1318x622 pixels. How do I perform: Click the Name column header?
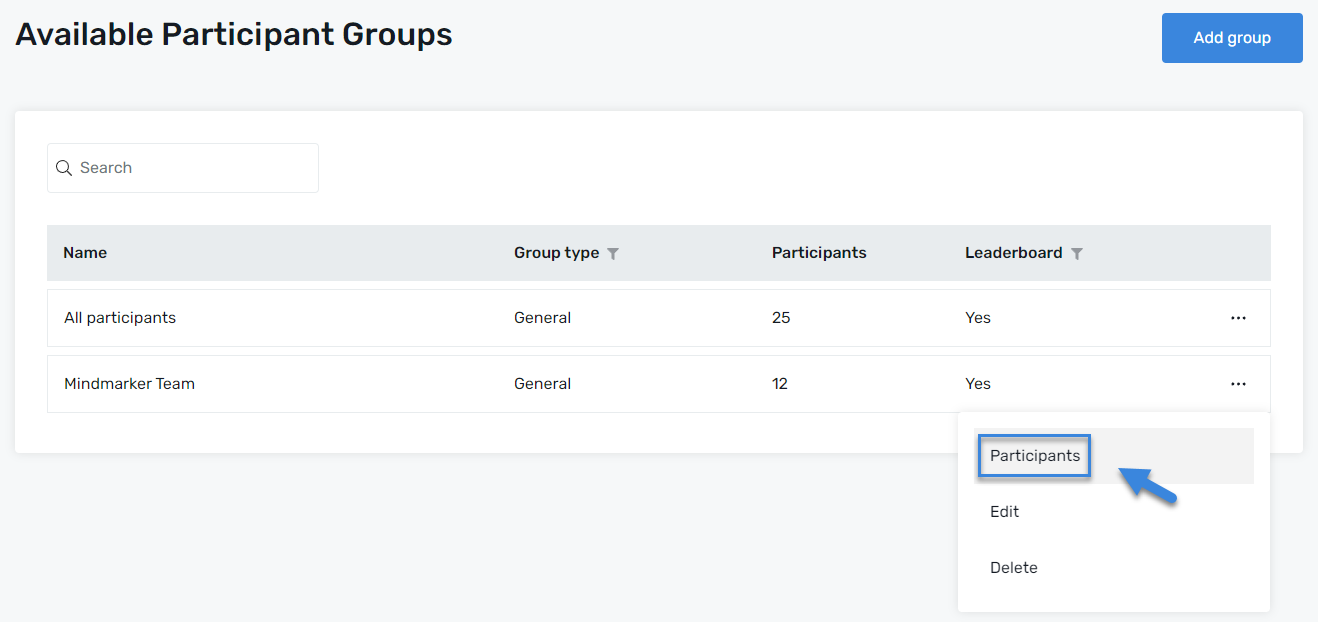pyautogui.click(x=85, y=253)
